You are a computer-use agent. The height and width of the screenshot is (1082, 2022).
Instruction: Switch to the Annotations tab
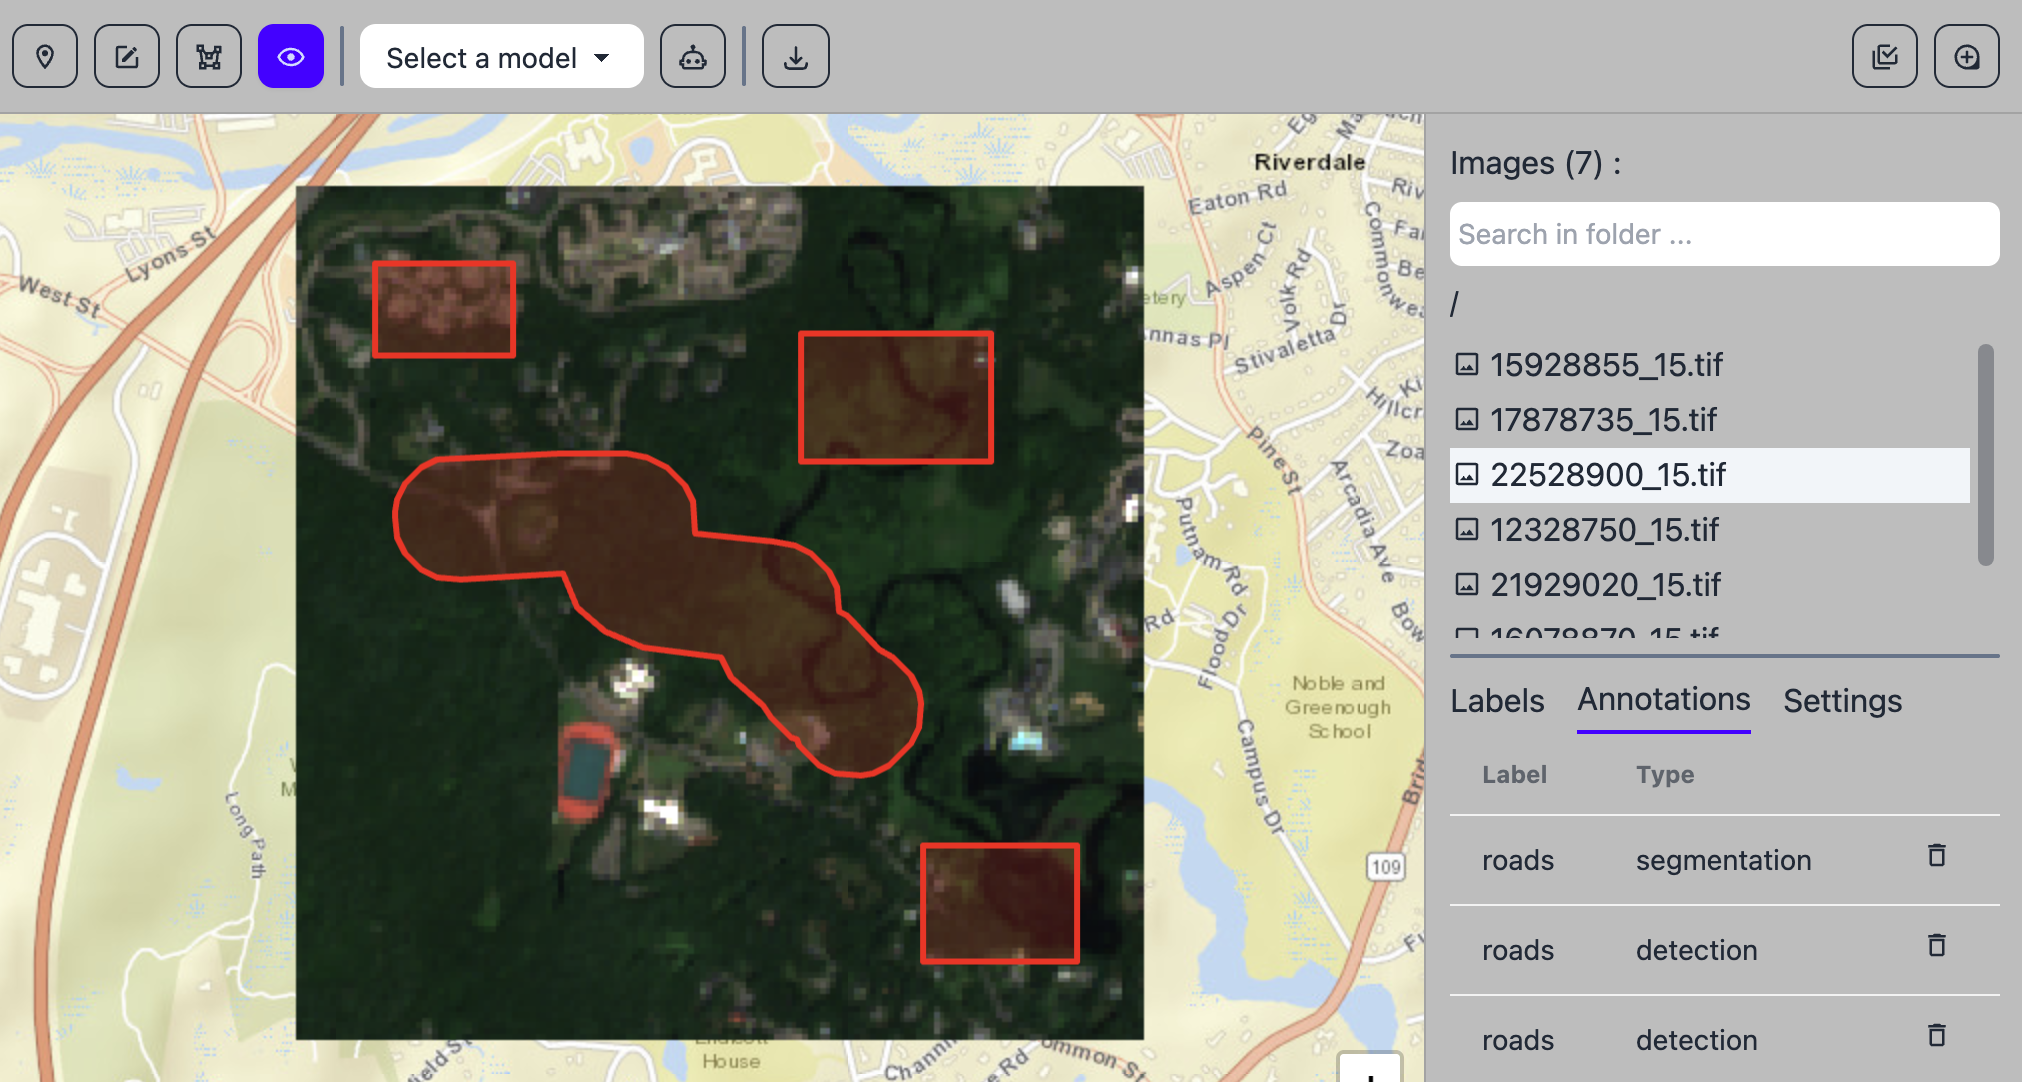[1664, 700]
